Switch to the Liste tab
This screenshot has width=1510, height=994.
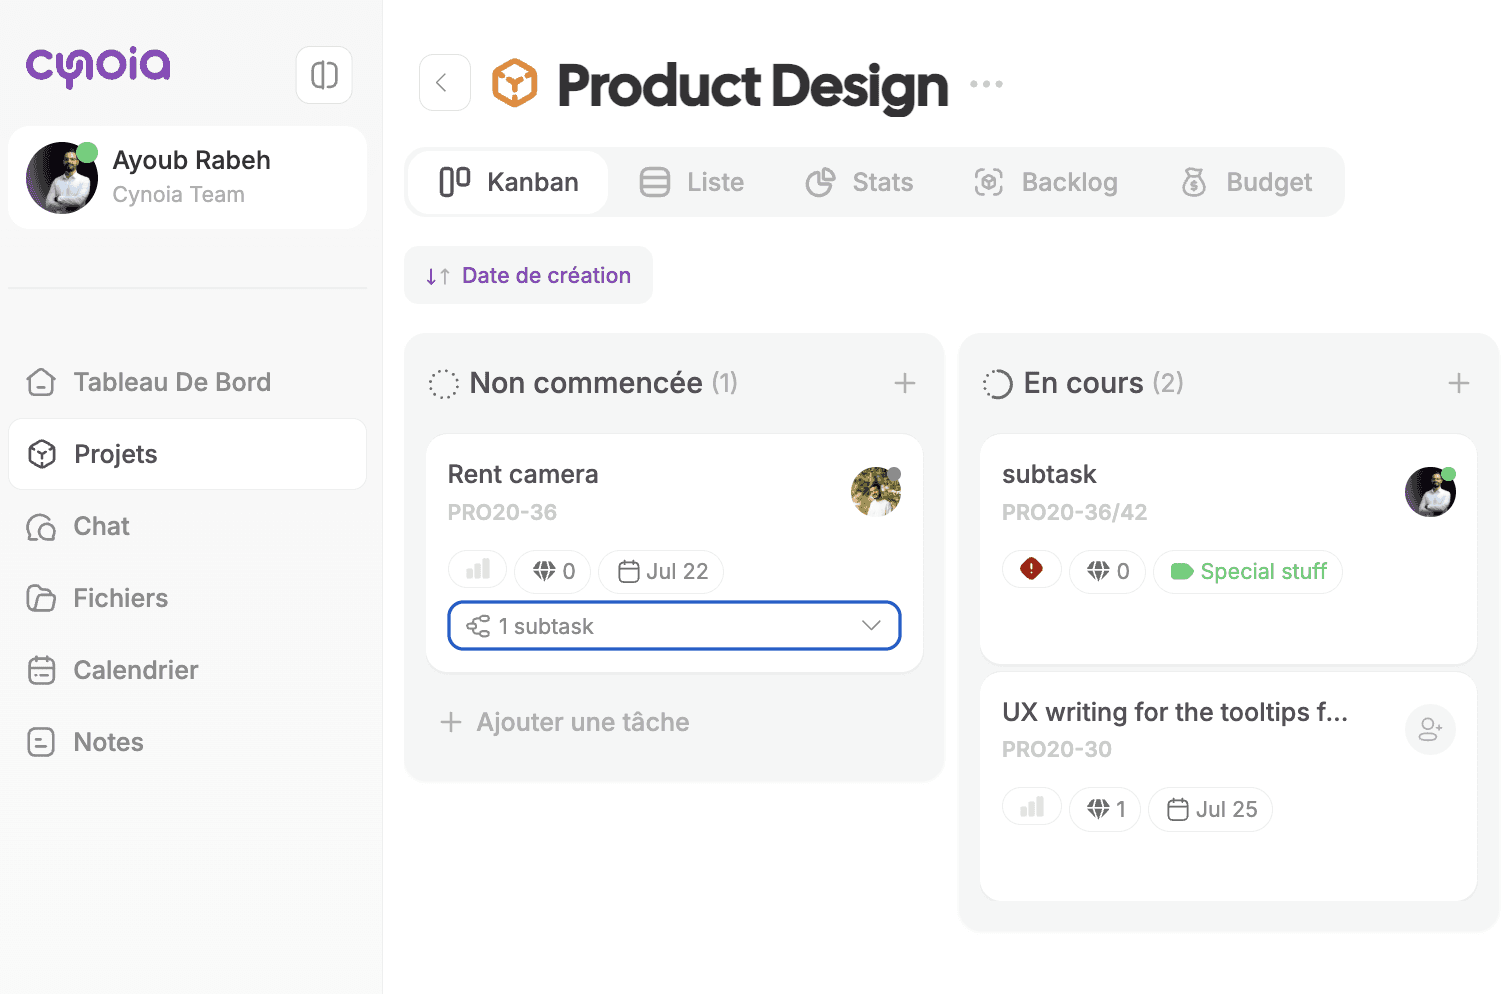click(692, 182)
